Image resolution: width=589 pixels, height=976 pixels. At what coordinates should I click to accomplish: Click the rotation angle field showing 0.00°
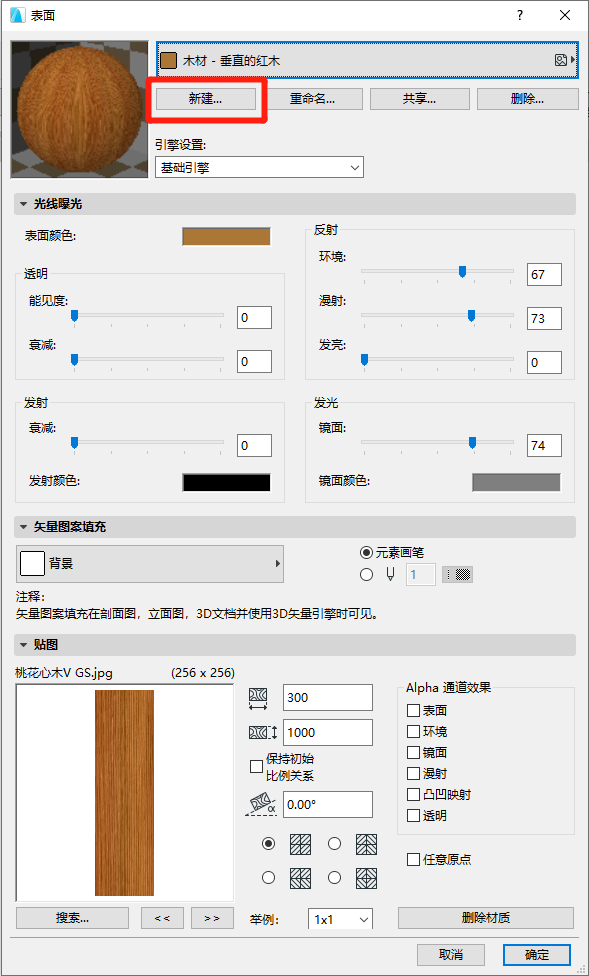[x=328, y=804]
